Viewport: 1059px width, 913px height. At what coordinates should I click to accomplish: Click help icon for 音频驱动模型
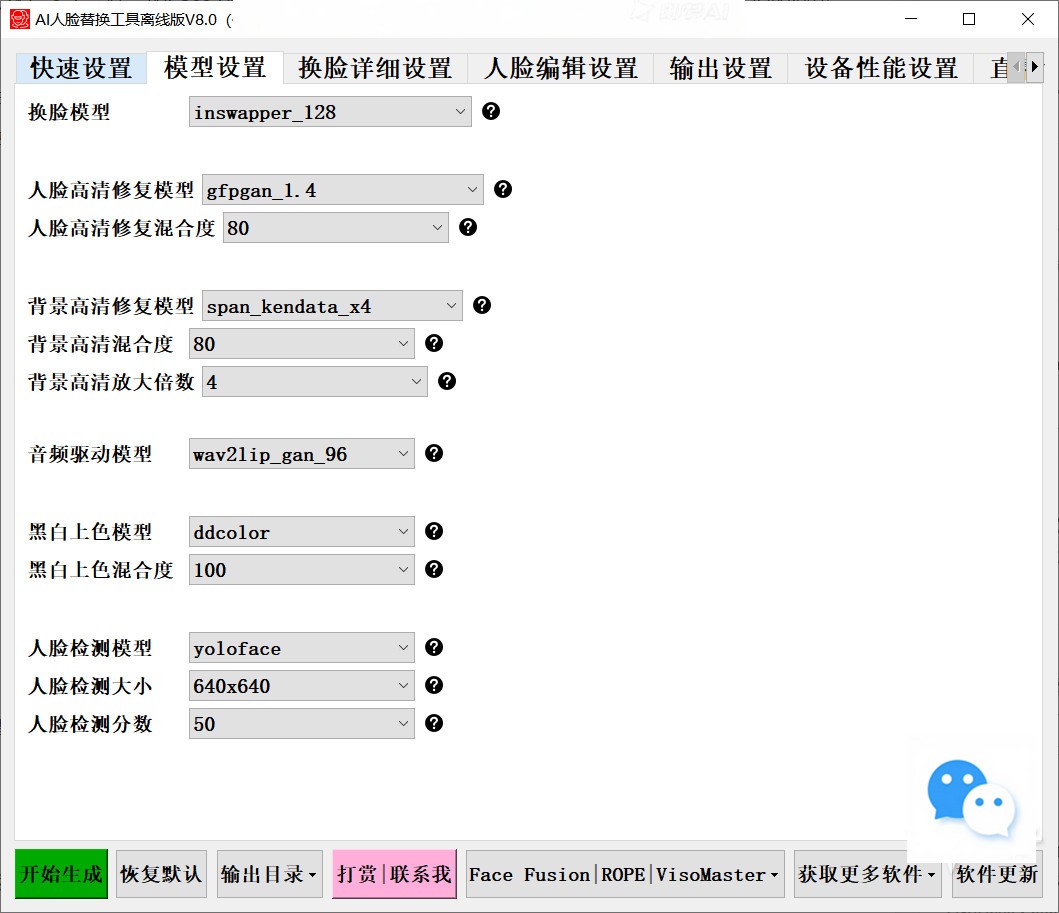(434, 453)
